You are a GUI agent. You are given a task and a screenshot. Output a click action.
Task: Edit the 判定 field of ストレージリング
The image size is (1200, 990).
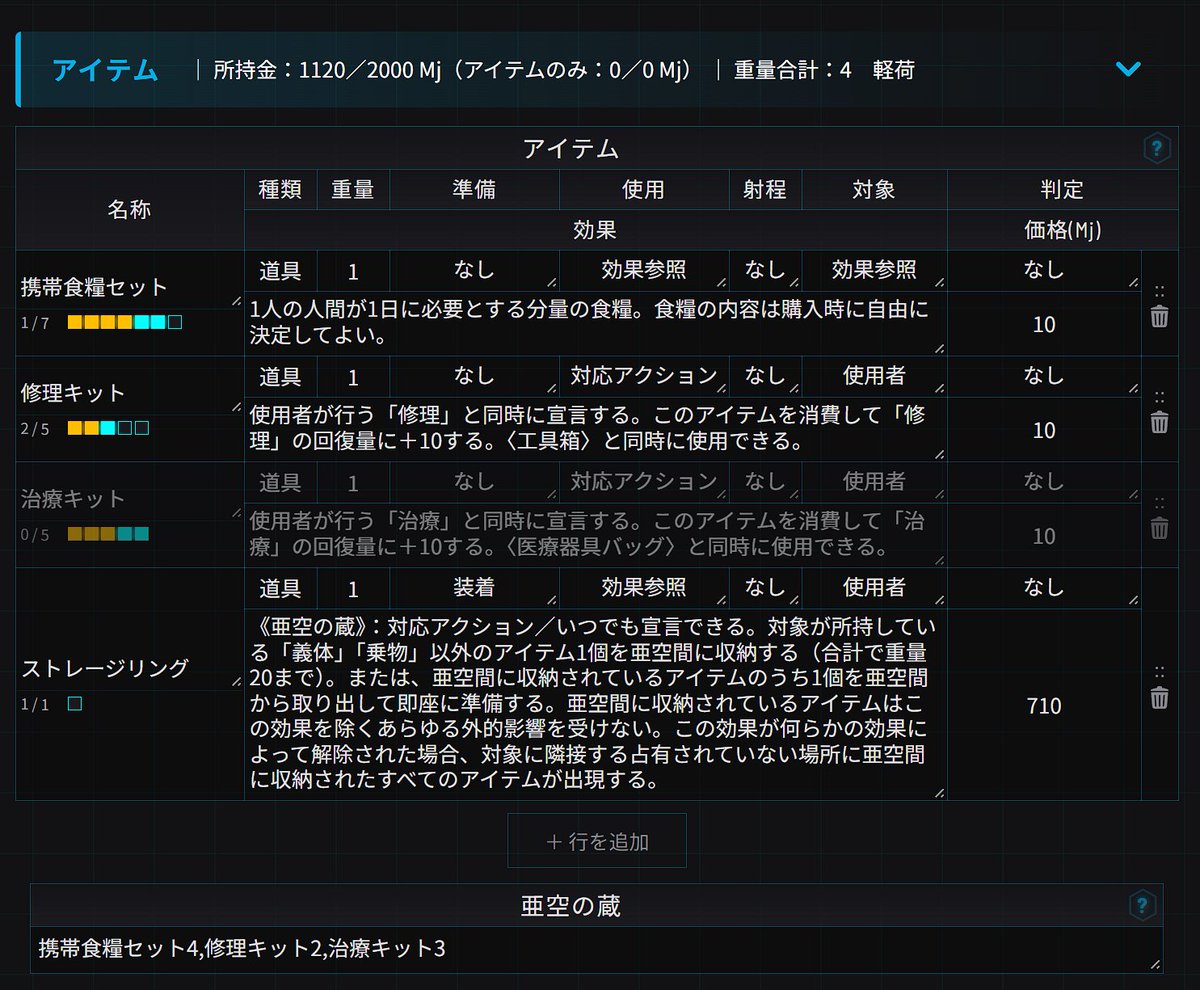pos(1044,588)
